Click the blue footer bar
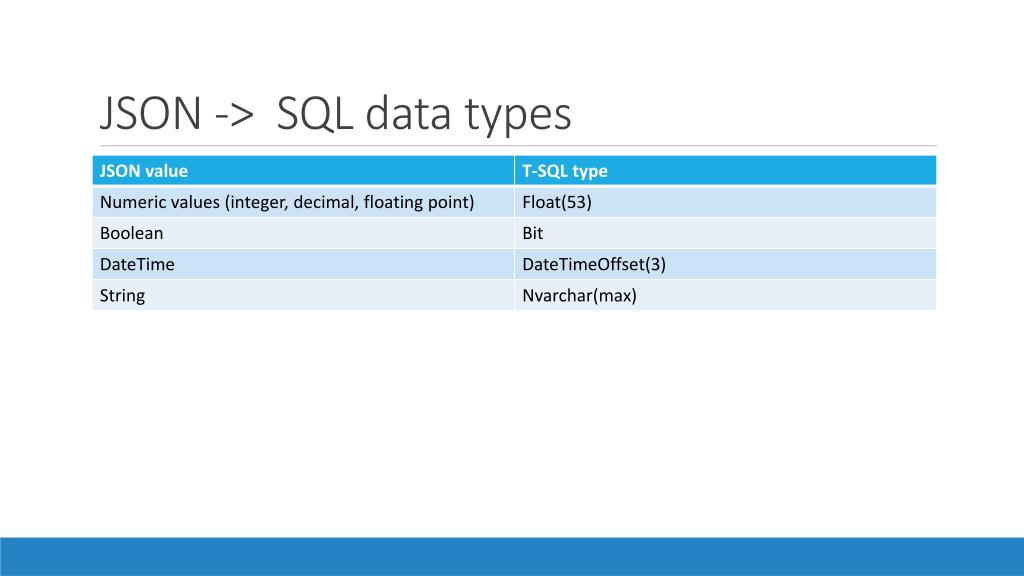The image size is (1024, 576). pyautogui.click(x=512, y=556)
